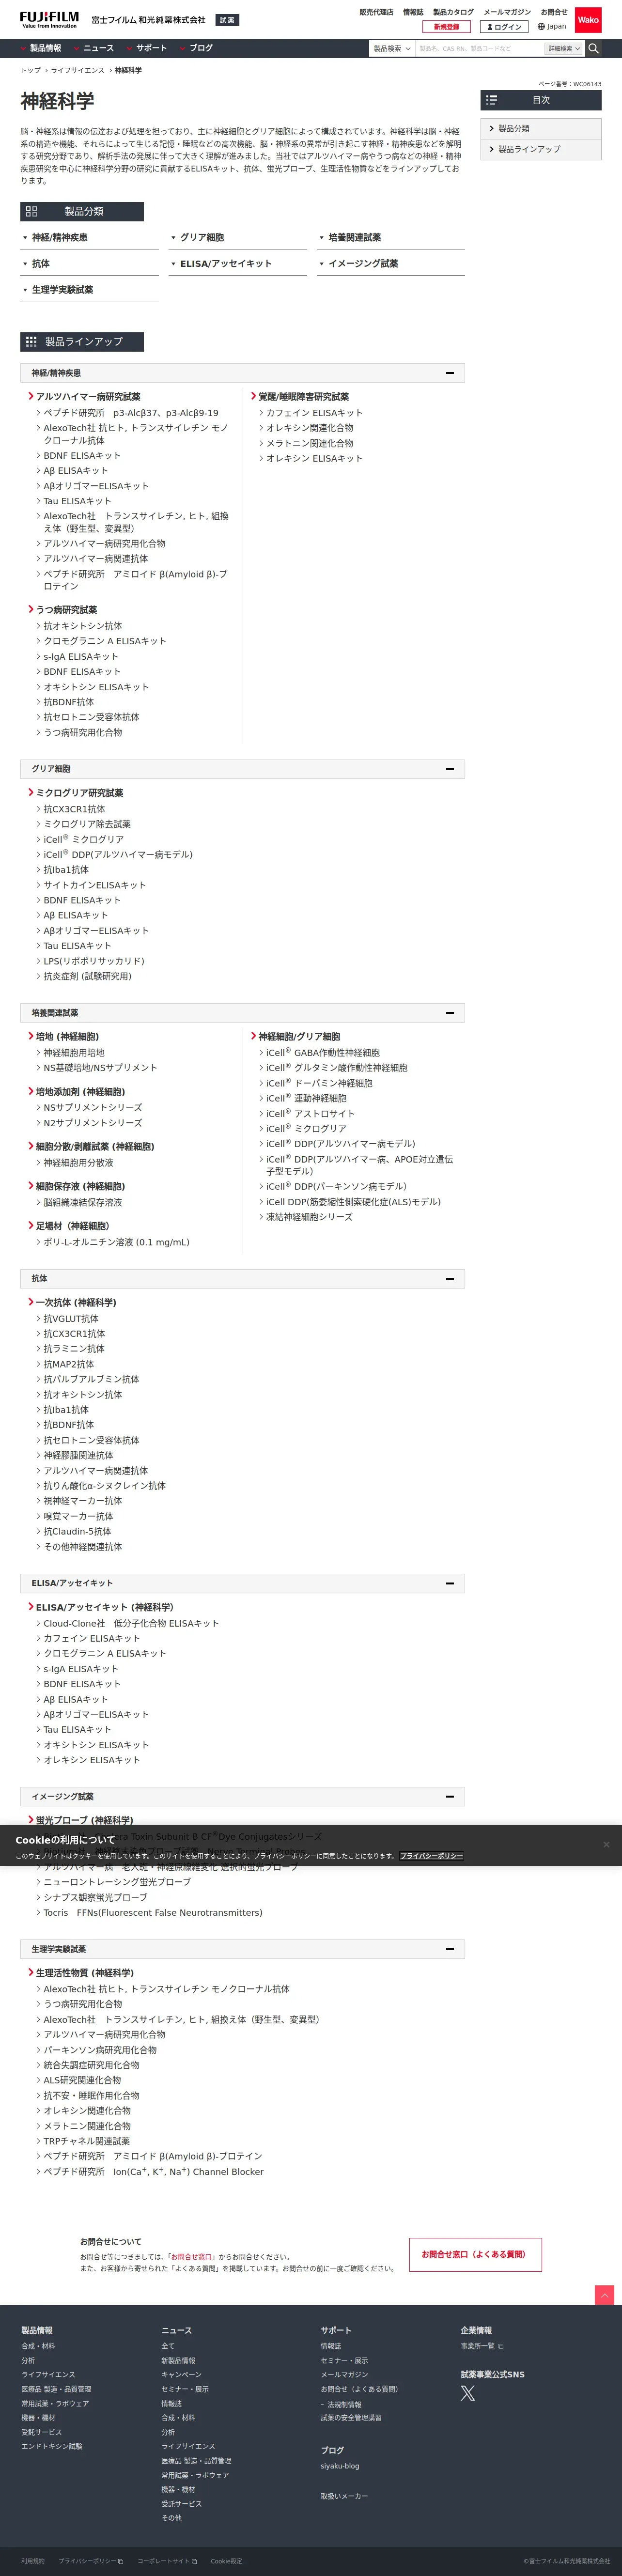The width and height of the screenshot is (622, 2576).
Task: Click the 詳細検索 dropdown button
Action: [563, 48]
